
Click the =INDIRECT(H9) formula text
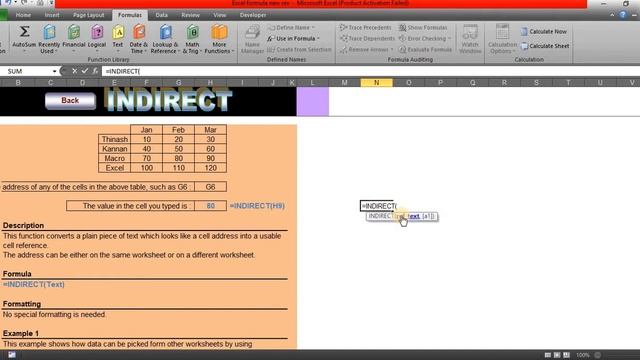[257, 206]
